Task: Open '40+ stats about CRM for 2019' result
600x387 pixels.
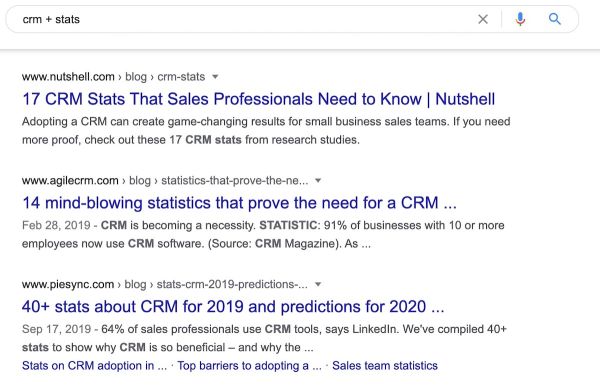Action: coord(233,307)
